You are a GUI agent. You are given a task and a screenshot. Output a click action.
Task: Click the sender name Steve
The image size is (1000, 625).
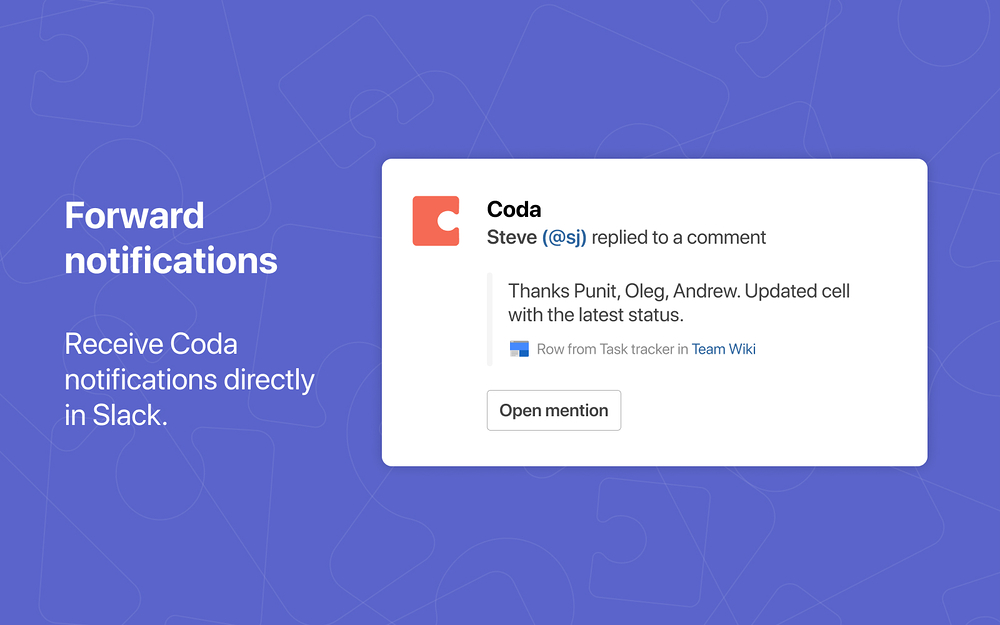(511, 237)
